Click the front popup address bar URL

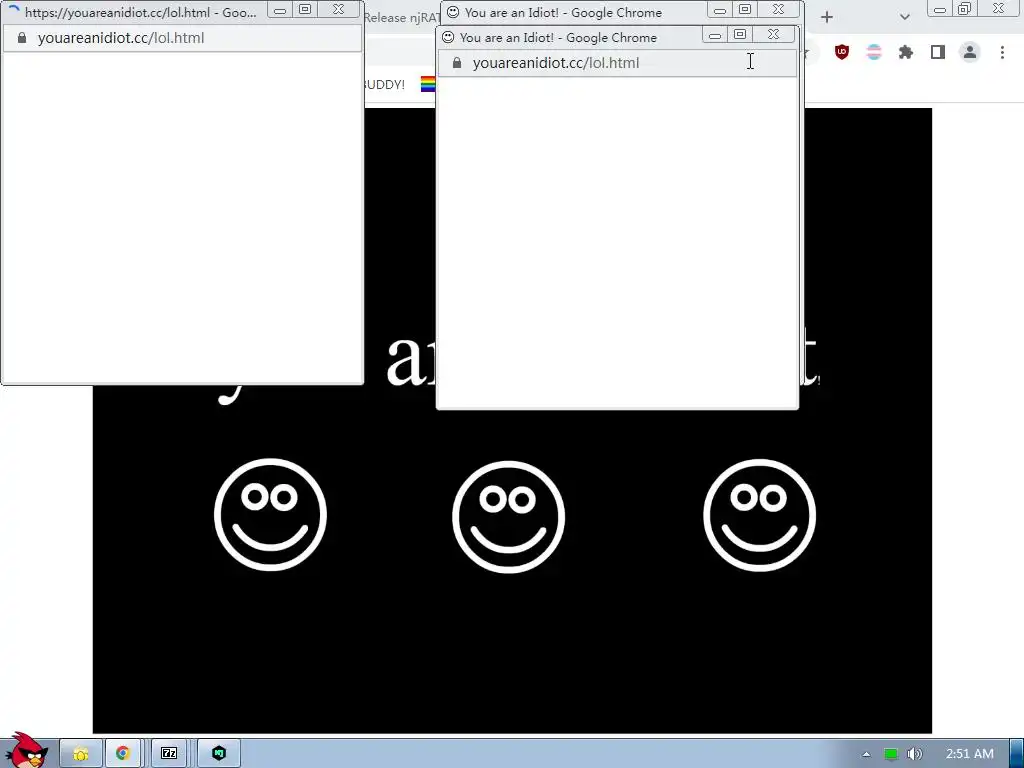[x=556, y=63]
